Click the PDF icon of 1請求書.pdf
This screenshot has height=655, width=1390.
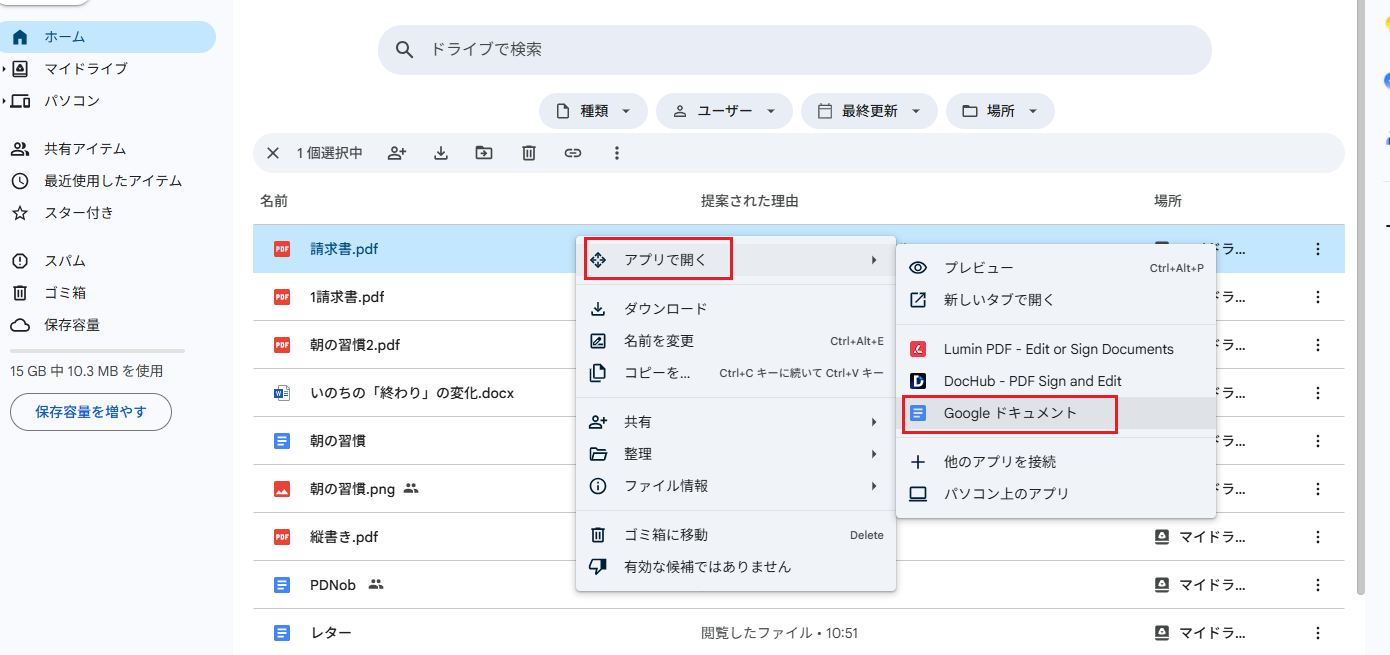(282, 297)
